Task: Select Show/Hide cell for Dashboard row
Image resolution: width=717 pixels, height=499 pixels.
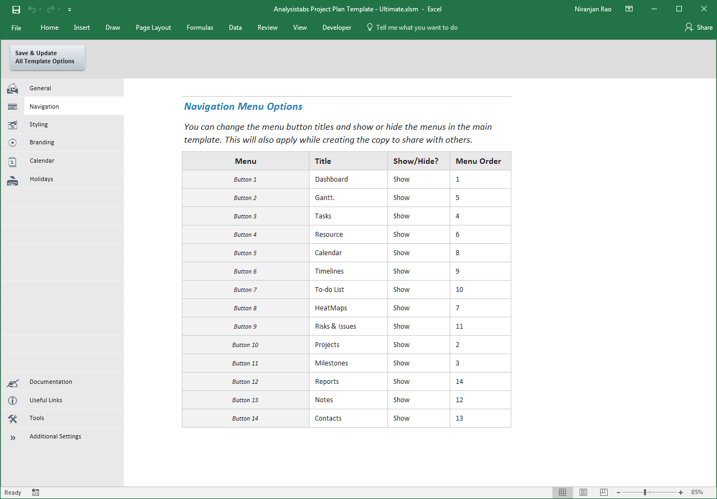Action: [x=418, y=179]
